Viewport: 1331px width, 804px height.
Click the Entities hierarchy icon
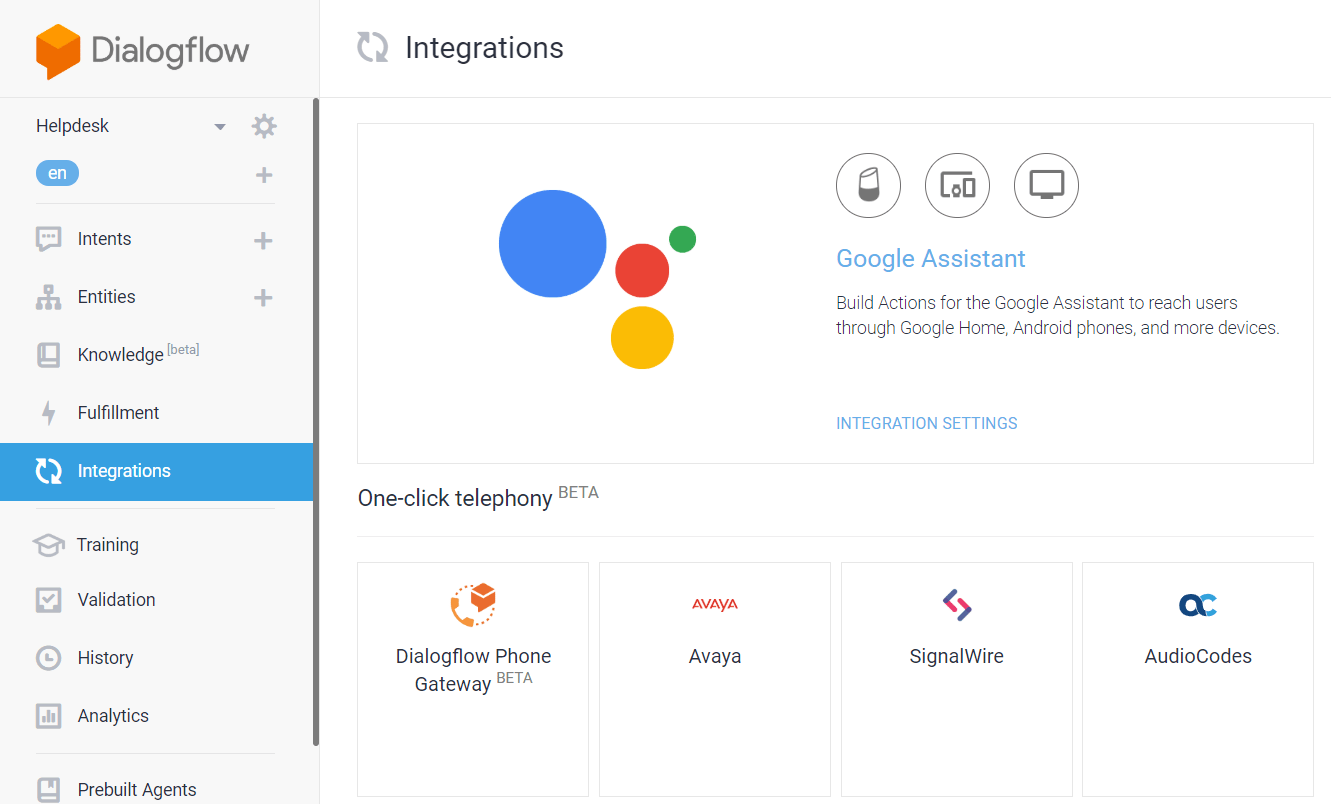48,297
